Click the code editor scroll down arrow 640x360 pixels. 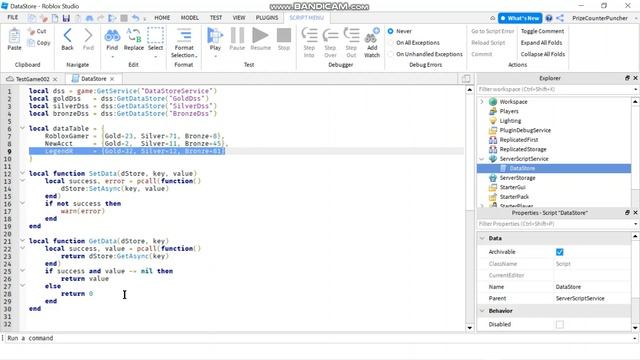(x=469, y=328)
